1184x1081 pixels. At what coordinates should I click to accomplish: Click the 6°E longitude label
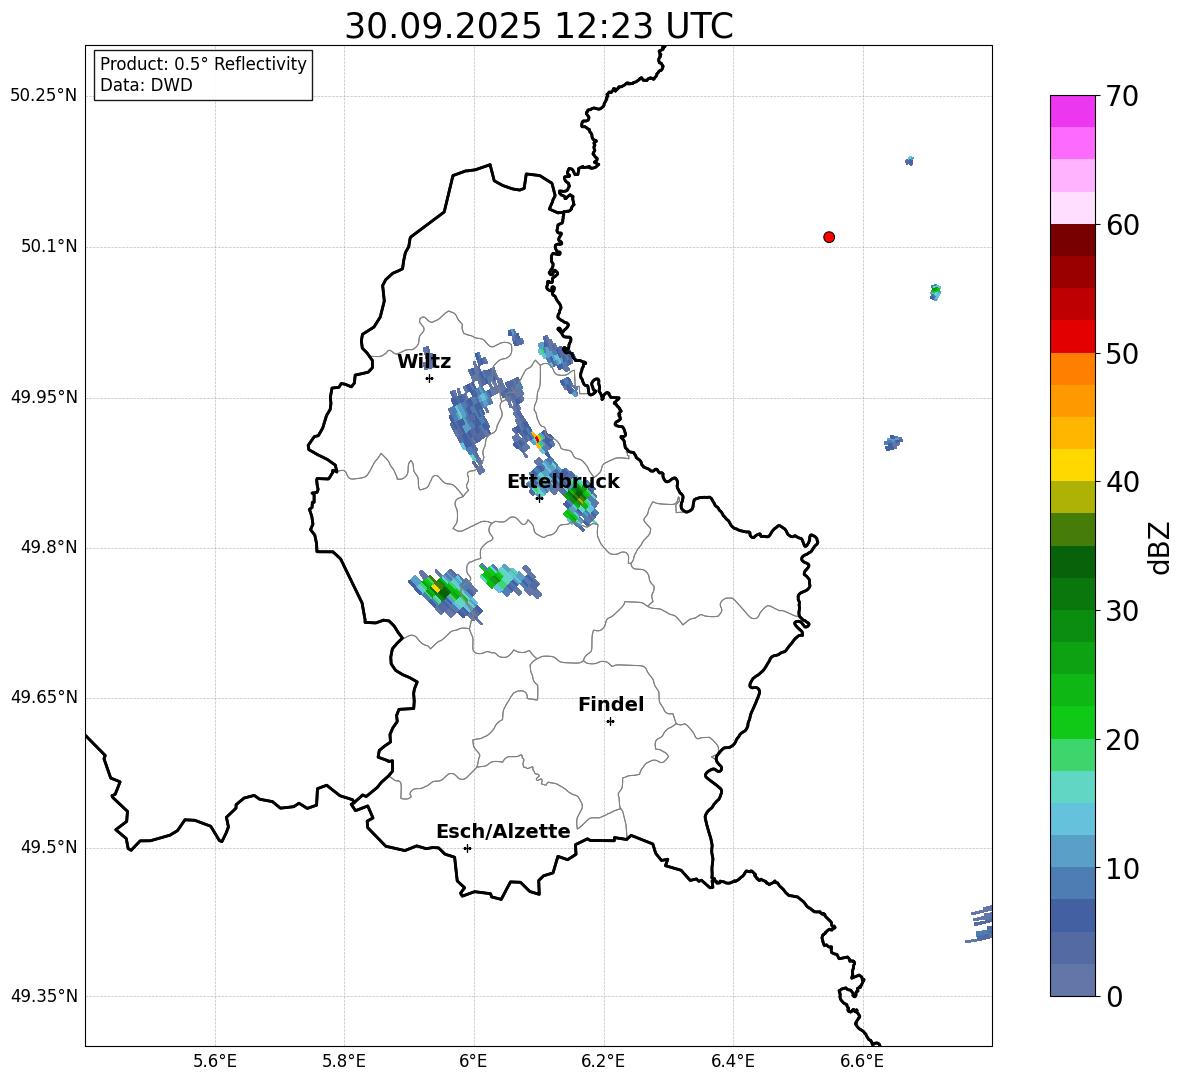pyautogui.click(x=473, y=1062)
